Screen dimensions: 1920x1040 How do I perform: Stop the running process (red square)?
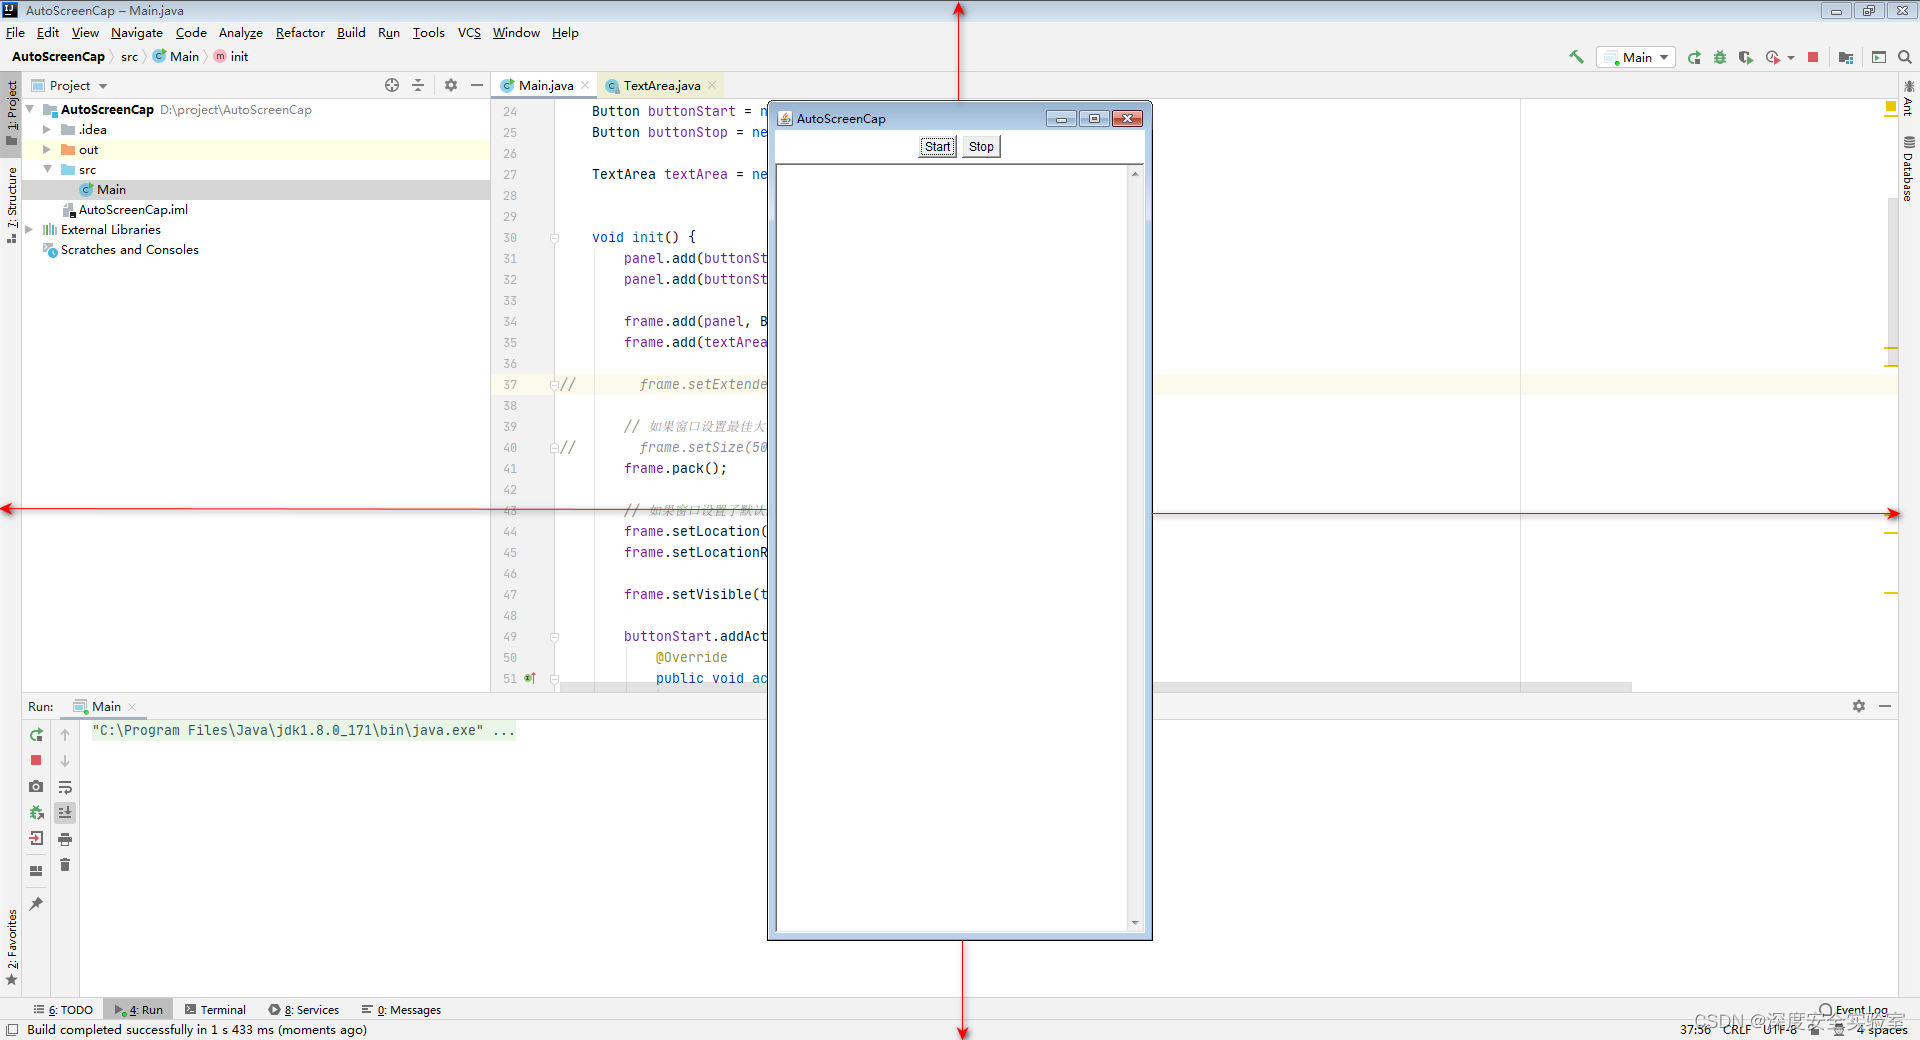pyautogui.click(x=1812, y=57)
